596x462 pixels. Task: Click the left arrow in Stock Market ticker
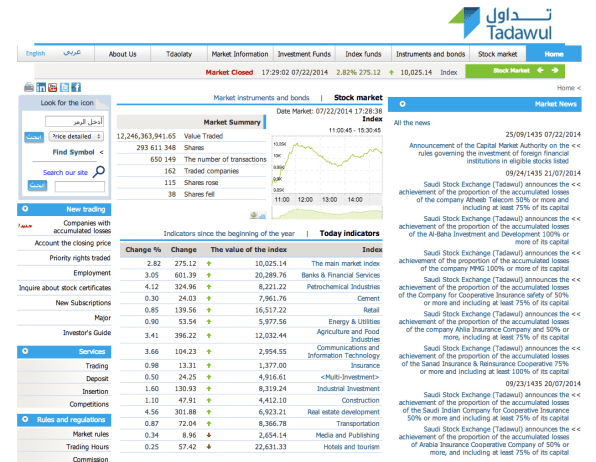click(540, 70)
